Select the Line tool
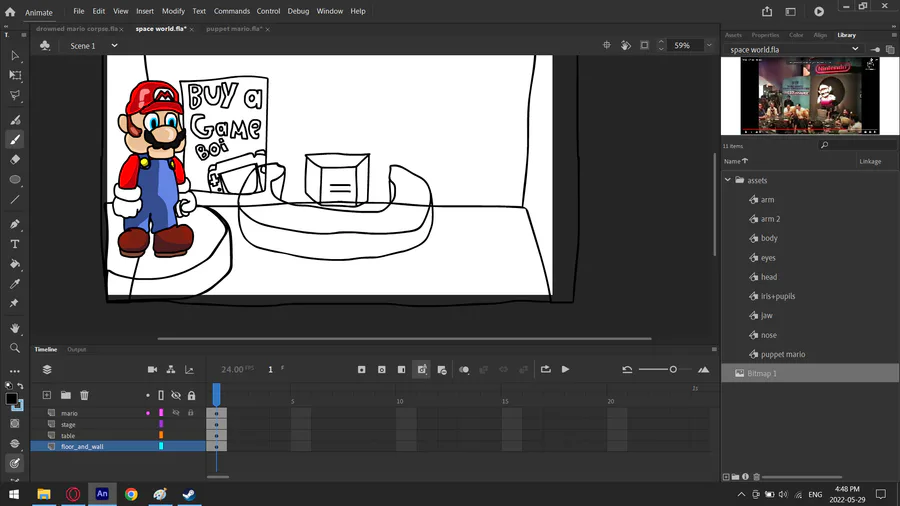Image resolution: width=900 pixels, height=506 pixels. click(15, 200)
